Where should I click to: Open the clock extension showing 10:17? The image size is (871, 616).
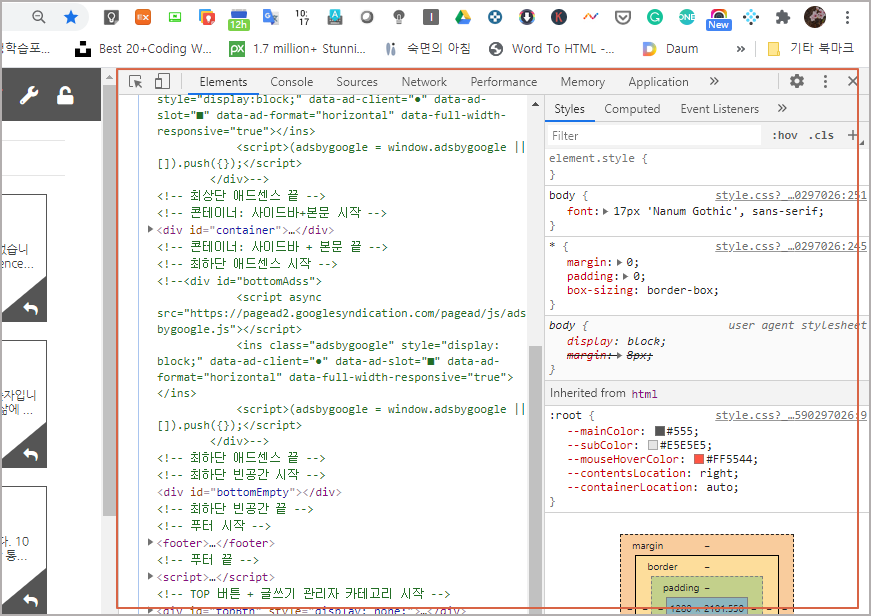302,17
